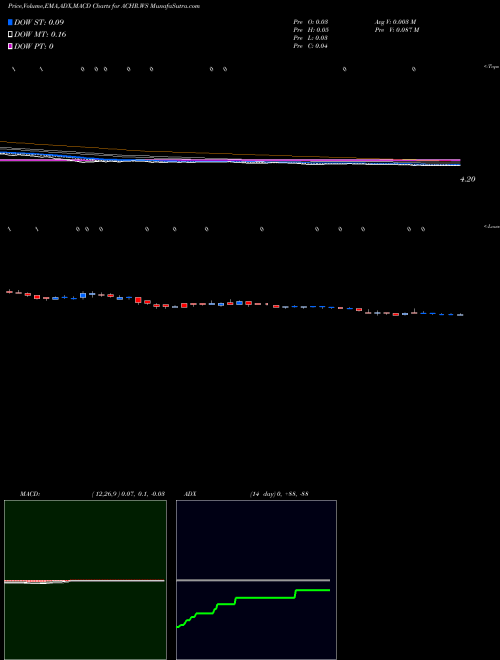500x660 pixels.
Task: Select the 'DOW MT: 0.16' legend text
Action: coord(40,34)
